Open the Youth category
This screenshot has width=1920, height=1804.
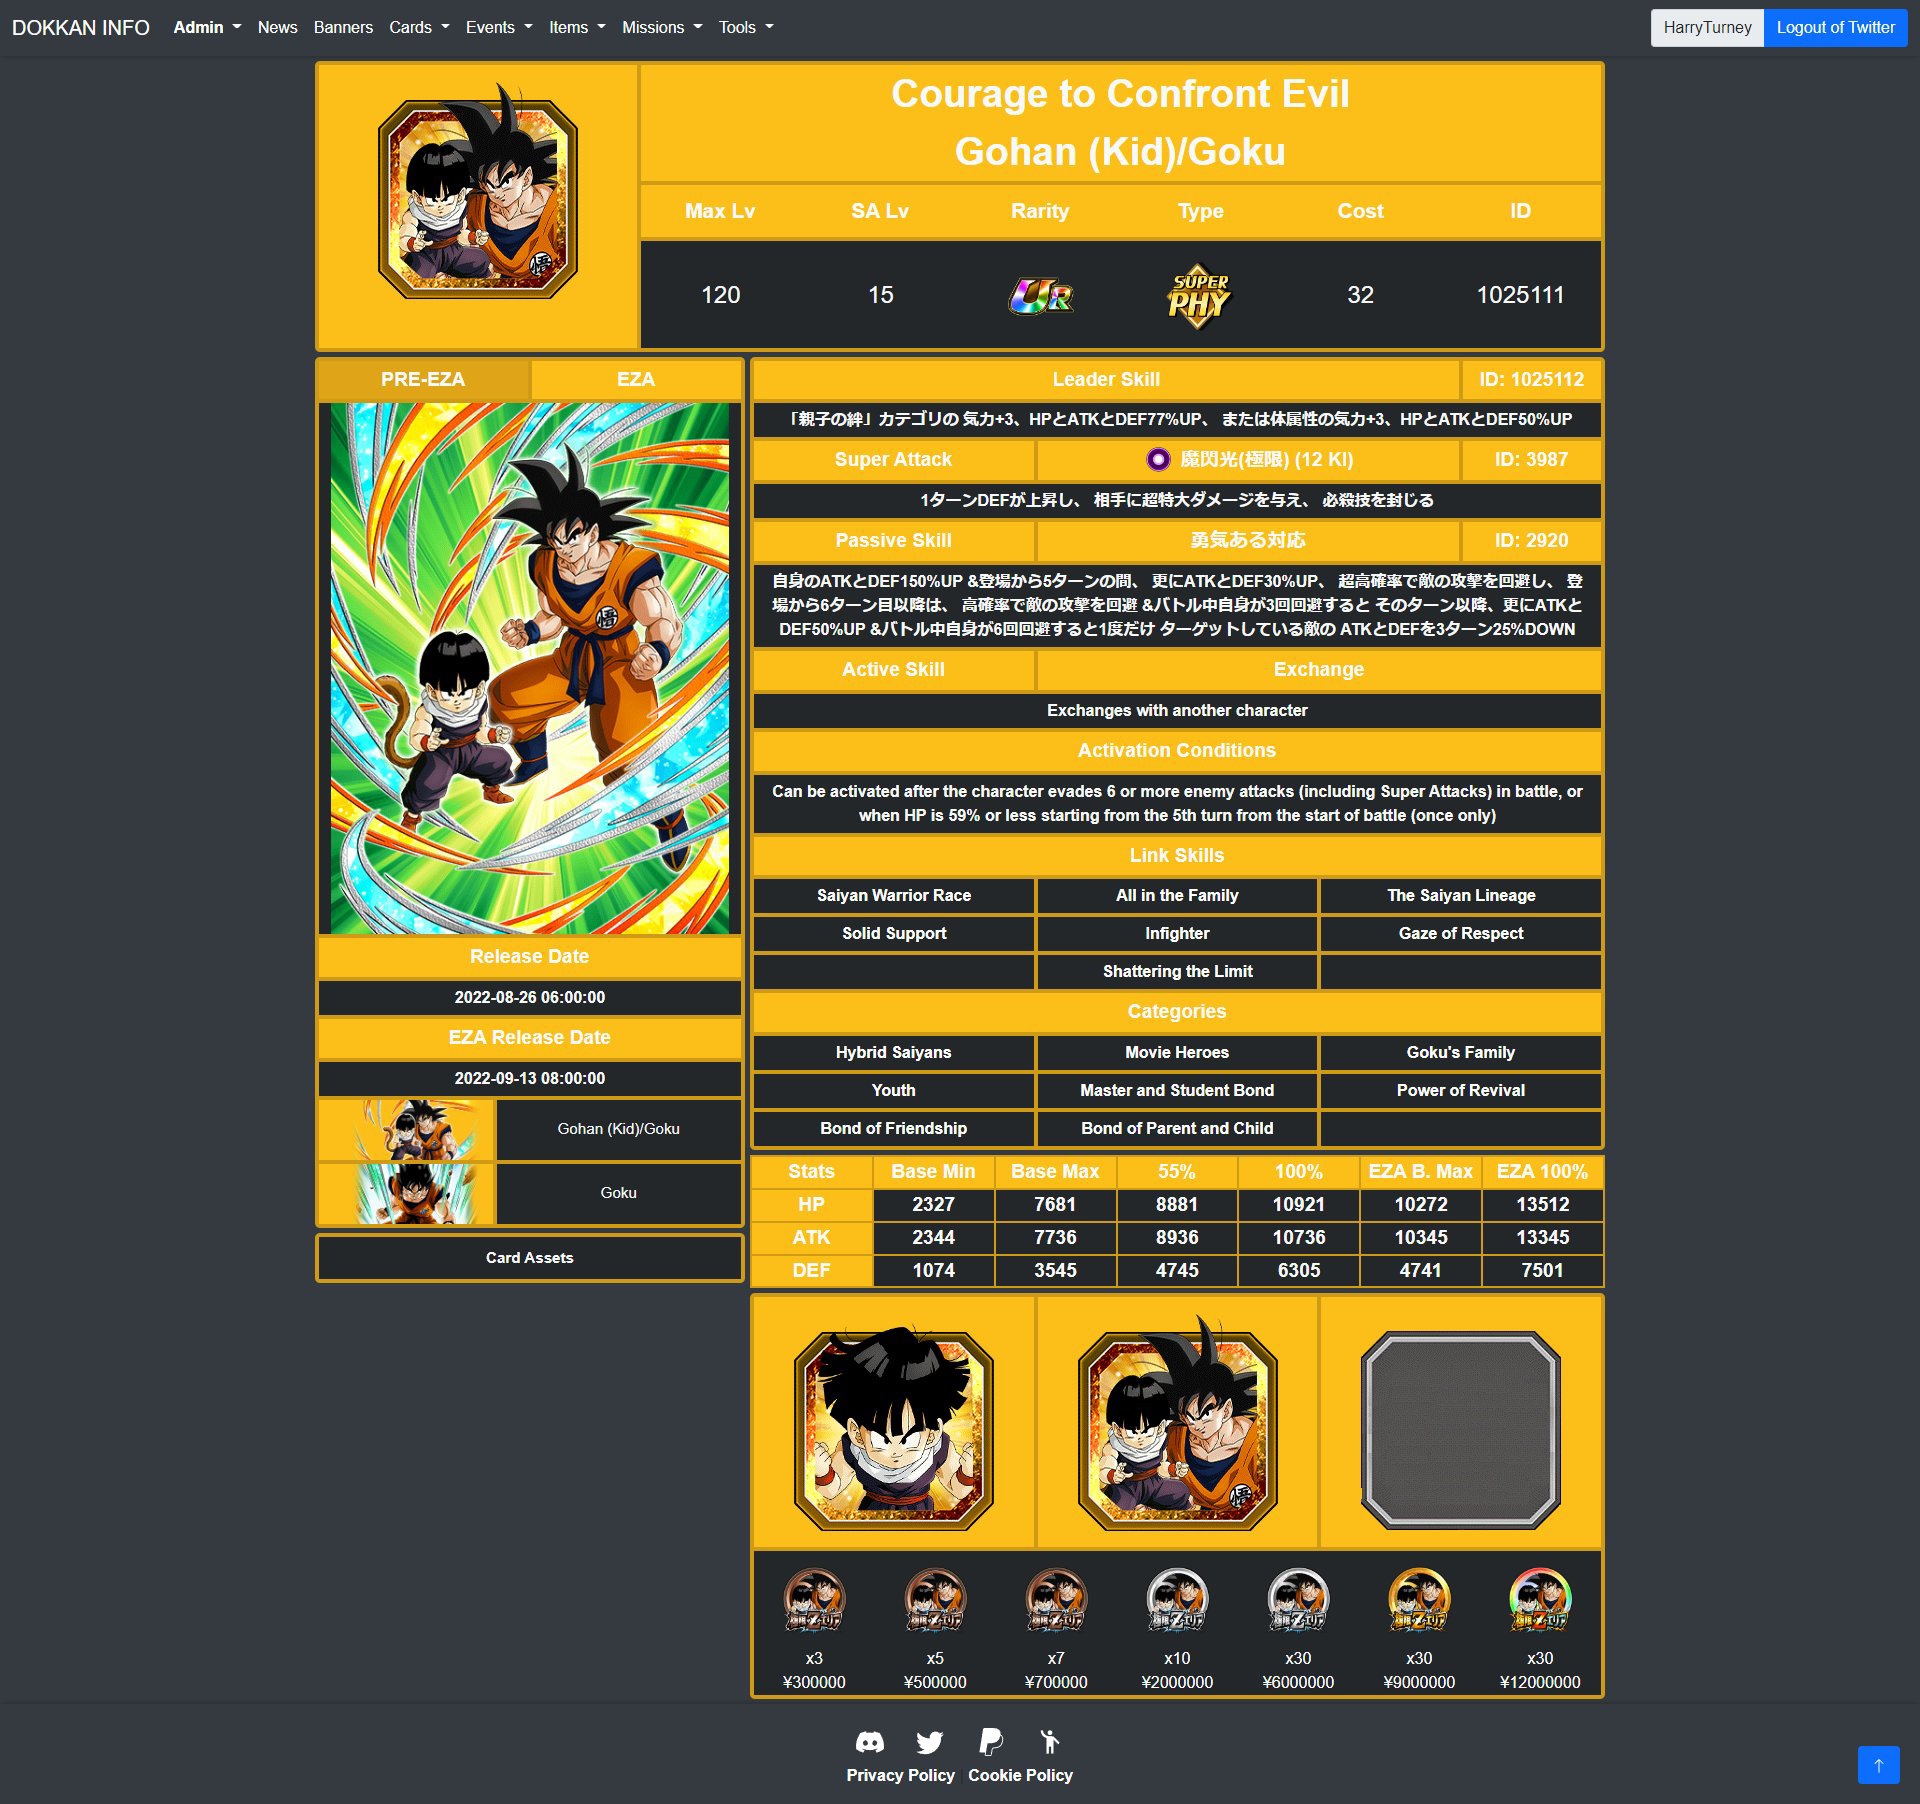pos(894,1090)
